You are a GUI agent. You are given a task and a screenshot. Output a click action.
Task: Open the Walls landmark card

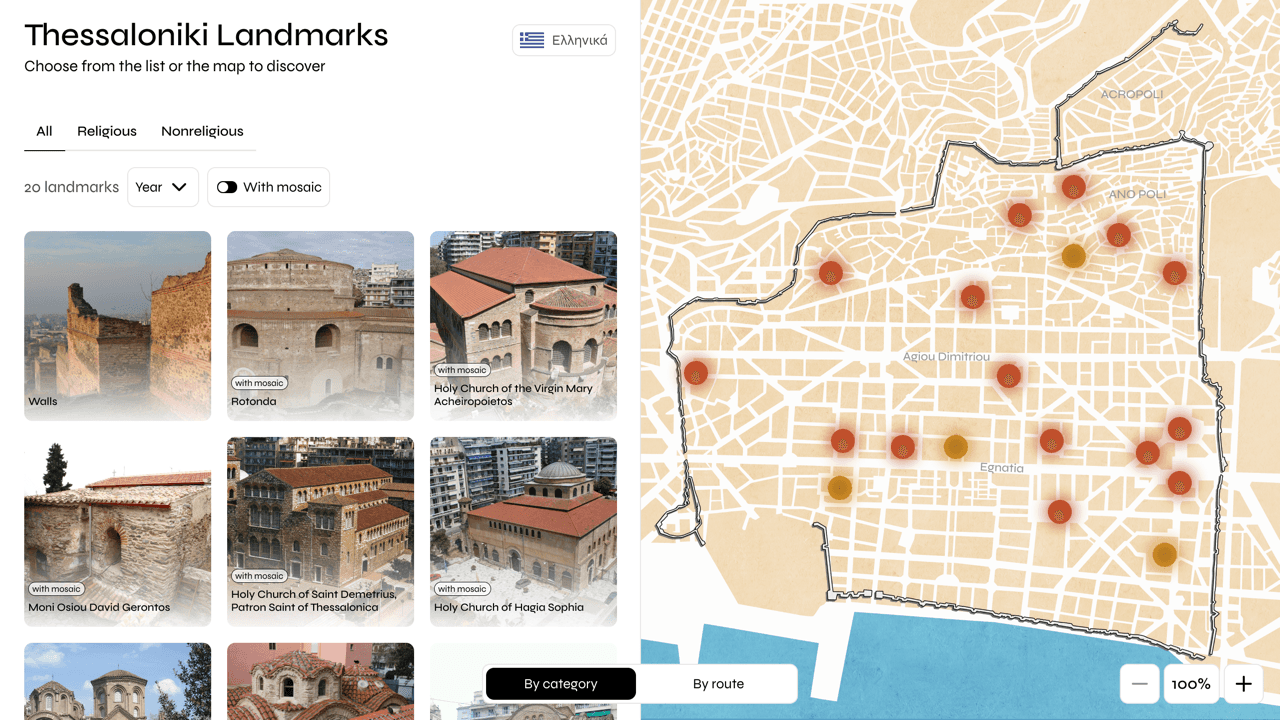point(117,326)
